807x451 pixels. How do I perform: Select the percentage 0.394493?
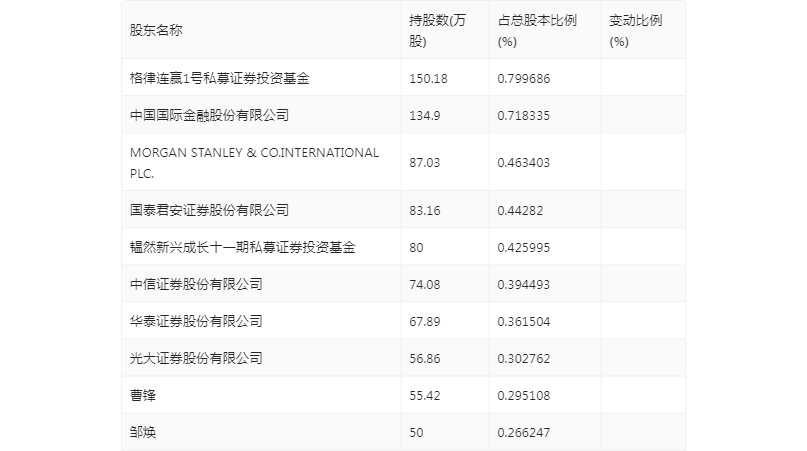coord(523,285)
